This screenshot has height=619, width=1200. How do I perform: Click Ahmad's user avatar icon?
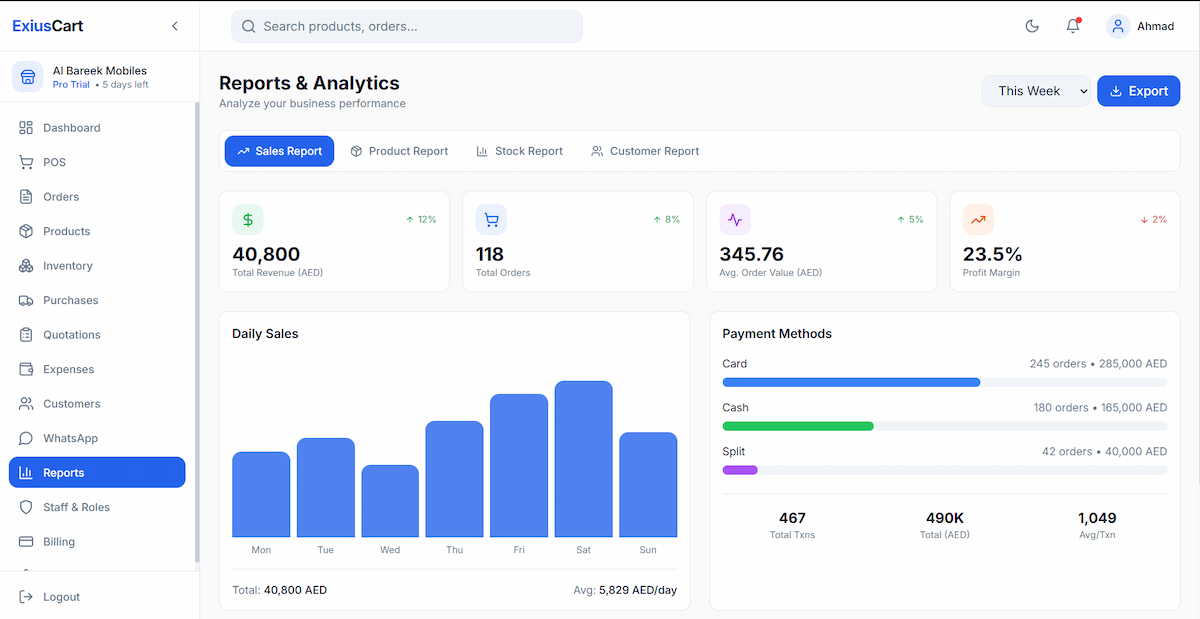[1118, 26]
